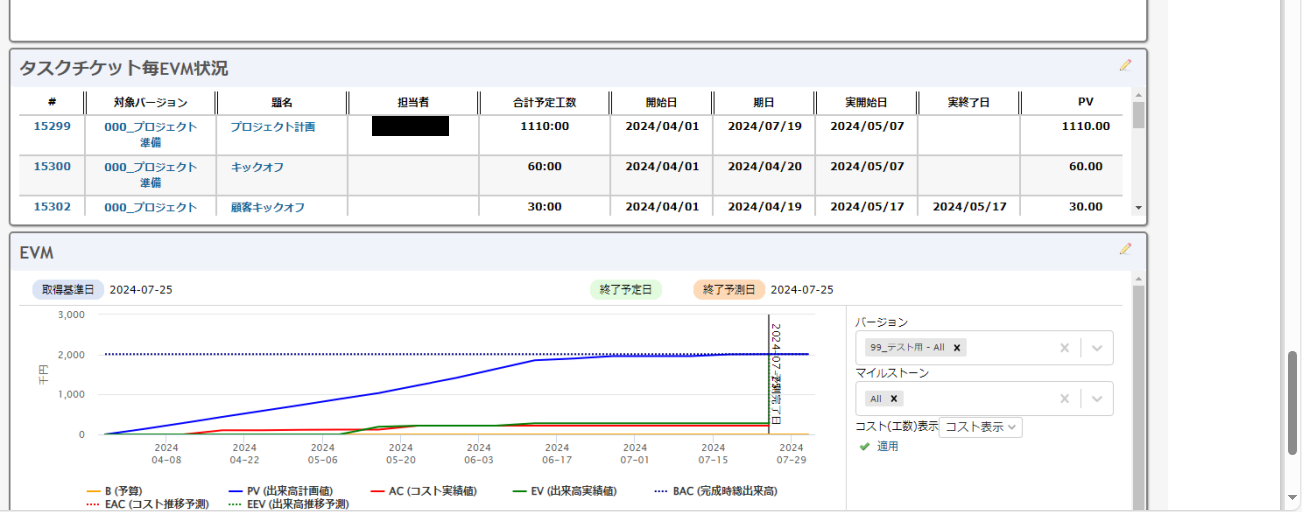
Task: Click the 題名 column header
Action: click(x=281, y=103)
